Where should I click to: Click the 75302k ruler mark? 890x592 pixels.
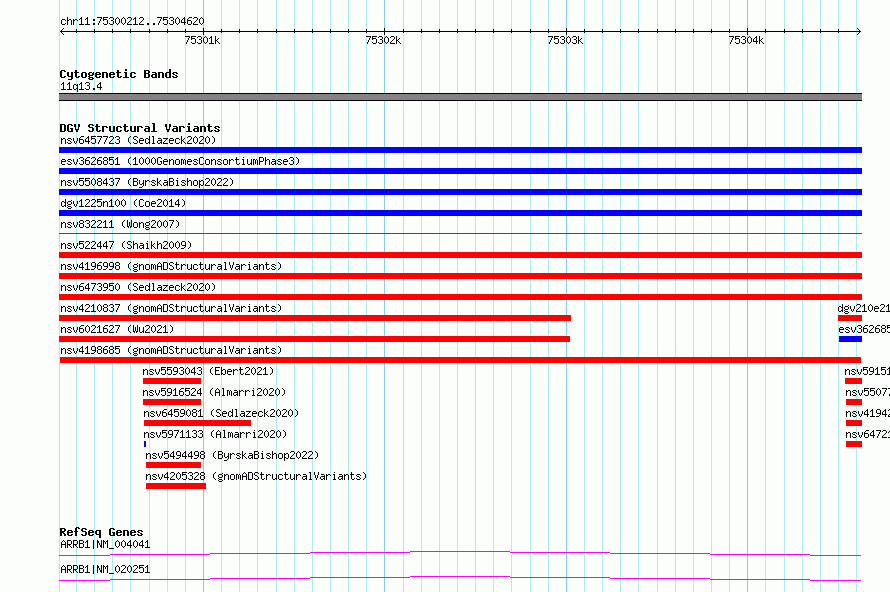pos(383,40)
